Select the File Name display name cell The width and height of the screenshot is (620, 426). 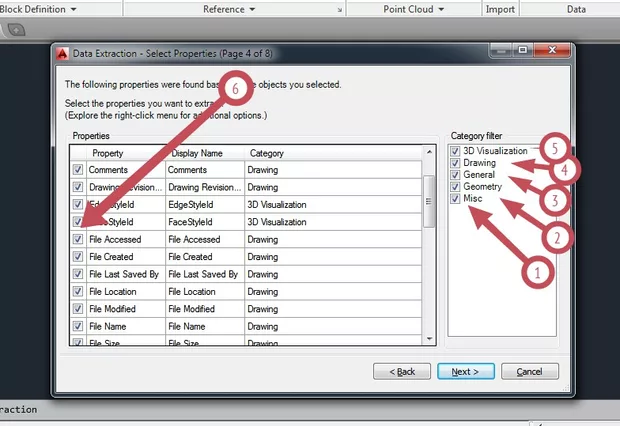tap(205, 326)
